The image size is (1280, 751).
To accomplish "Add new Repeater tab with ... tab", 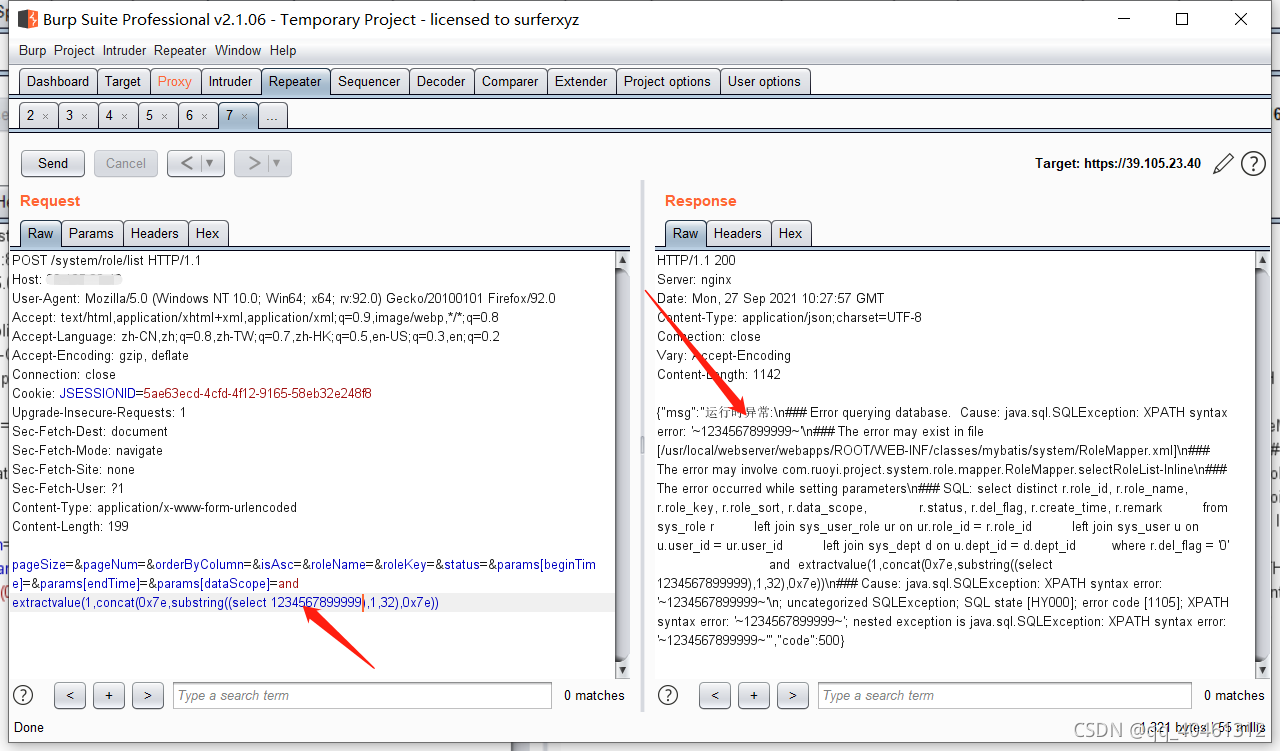I will [272, 116].
